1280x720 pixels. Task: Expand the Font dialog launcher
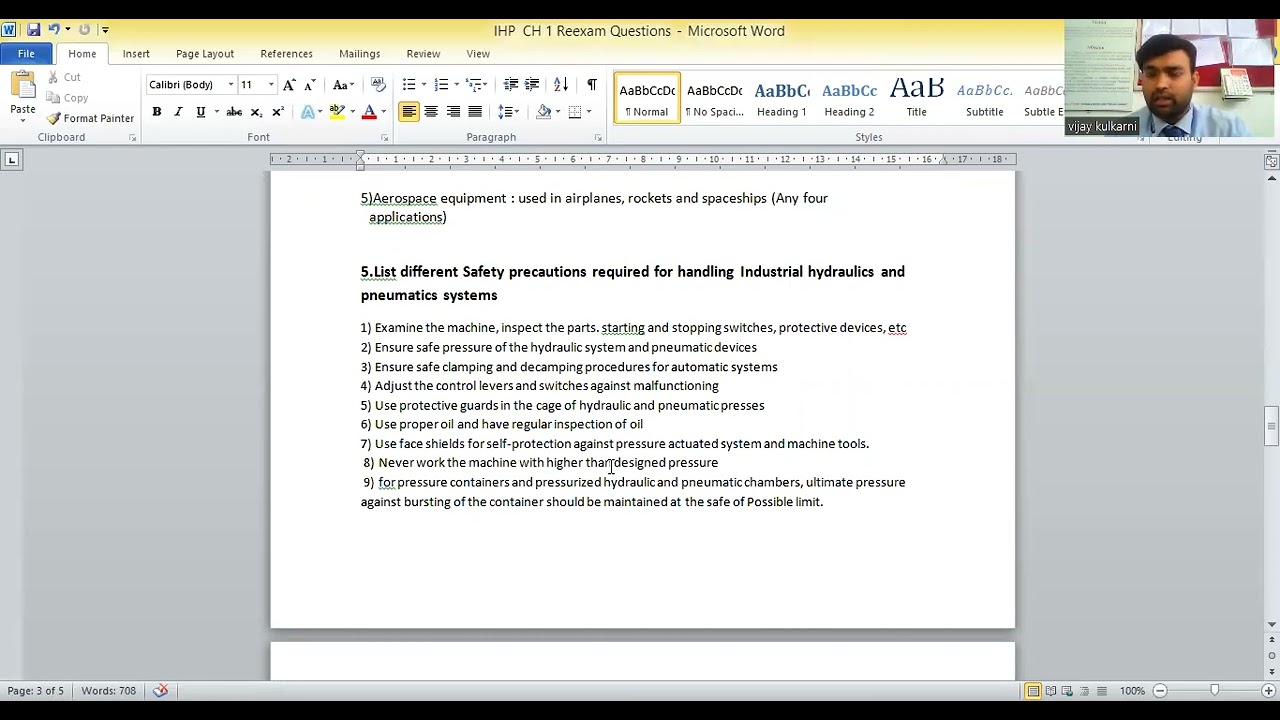point(384,138)
